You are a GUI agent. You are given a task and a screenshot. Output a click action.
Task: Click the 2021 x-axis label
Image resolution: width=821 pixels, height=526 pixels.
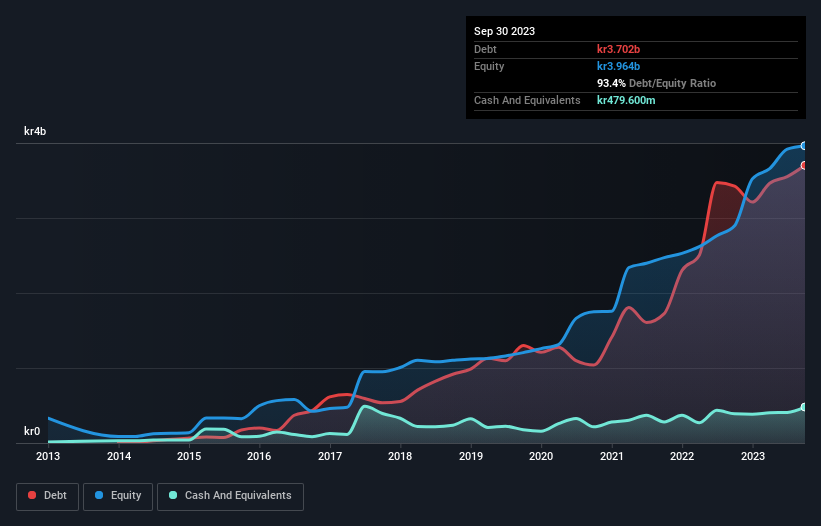coord(612,456)
